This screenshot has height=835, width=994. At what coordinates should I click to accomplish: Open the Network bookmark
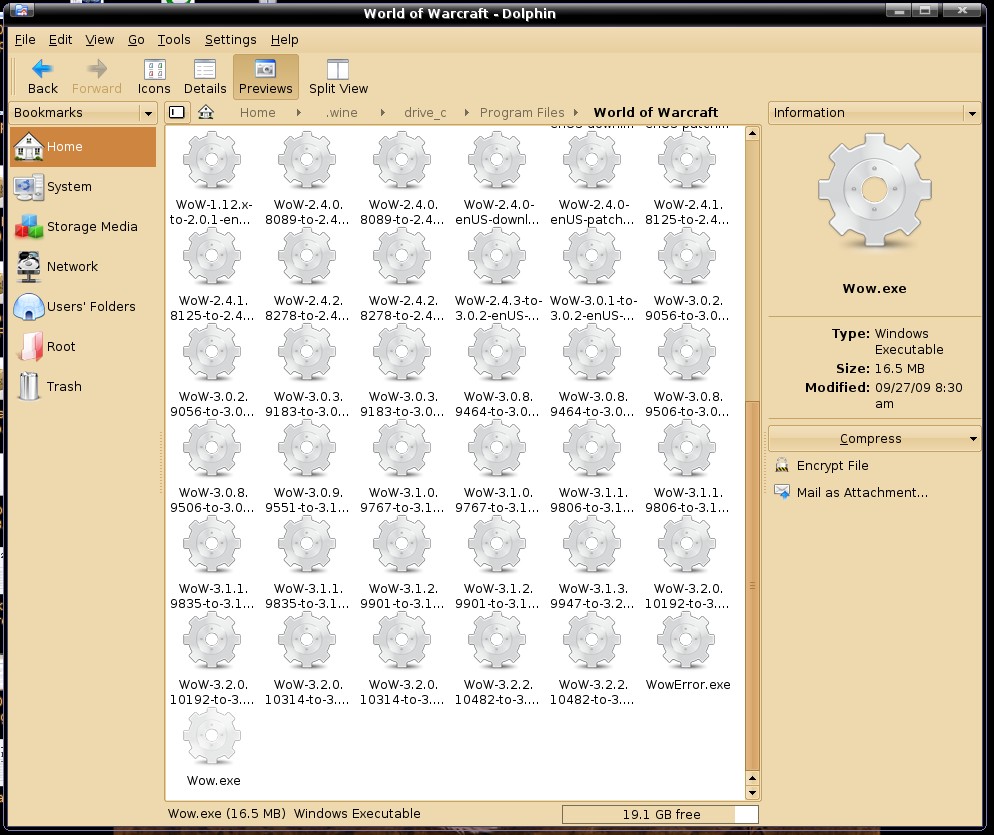coord(83,266)
